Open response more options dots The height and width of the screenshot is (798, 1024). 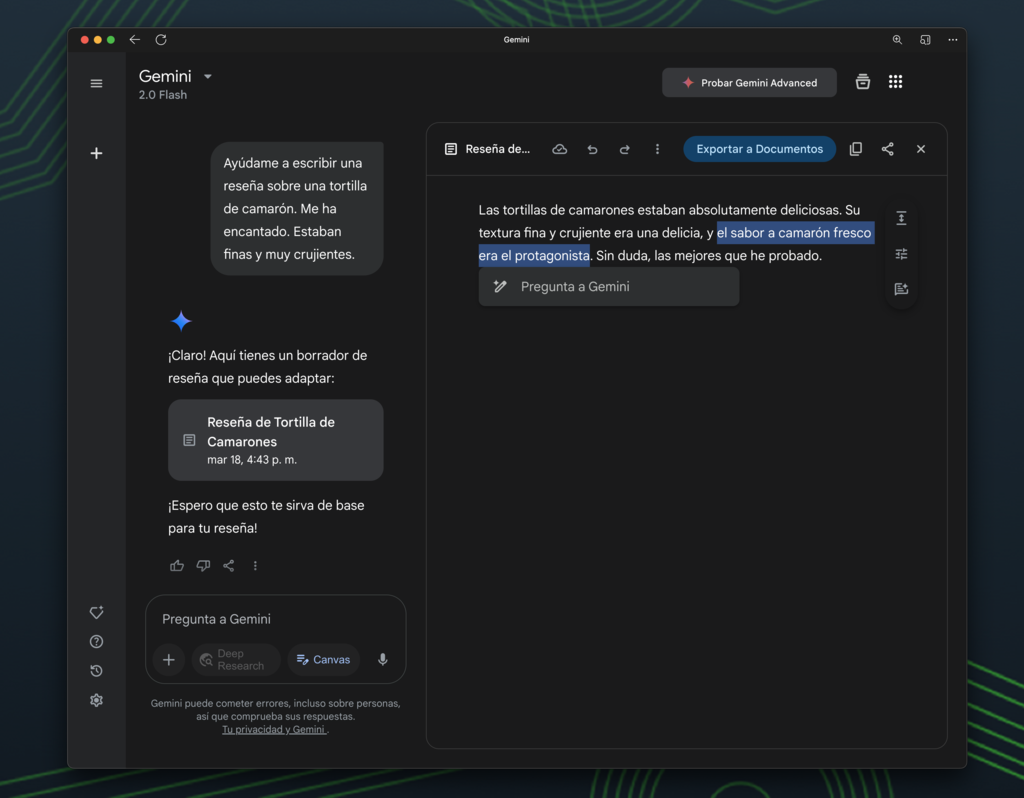[x=255, y=566]
